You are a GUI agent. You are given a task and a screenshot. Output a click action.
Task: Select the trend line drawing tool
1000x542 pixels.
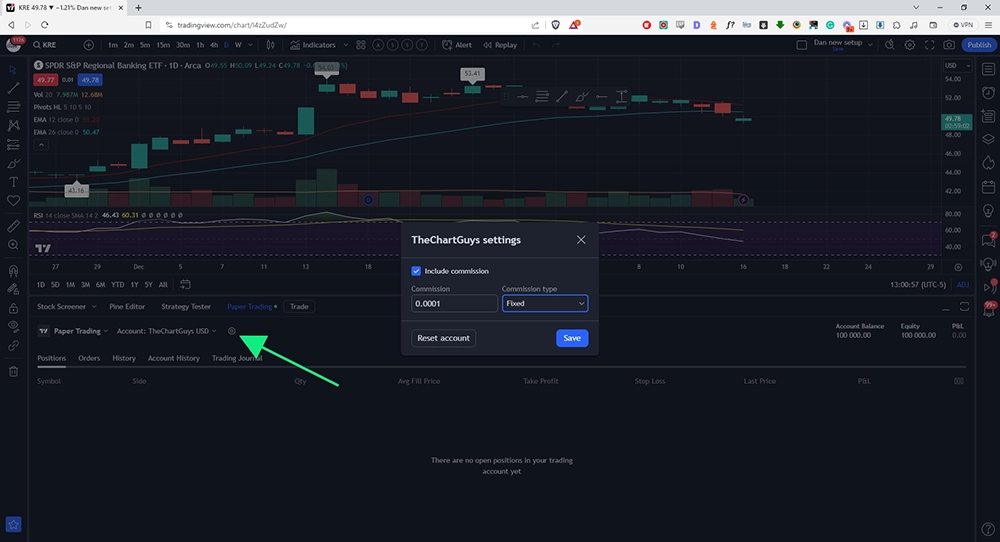coord(13,88)
